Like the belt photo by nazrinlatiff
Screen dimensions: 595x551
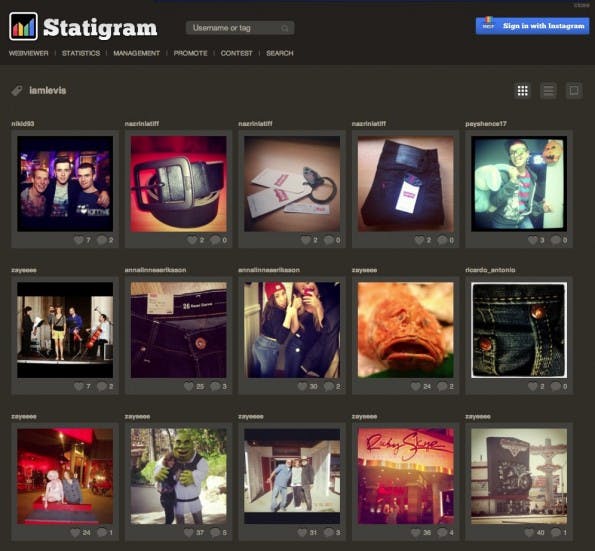[x=192, y=240]
